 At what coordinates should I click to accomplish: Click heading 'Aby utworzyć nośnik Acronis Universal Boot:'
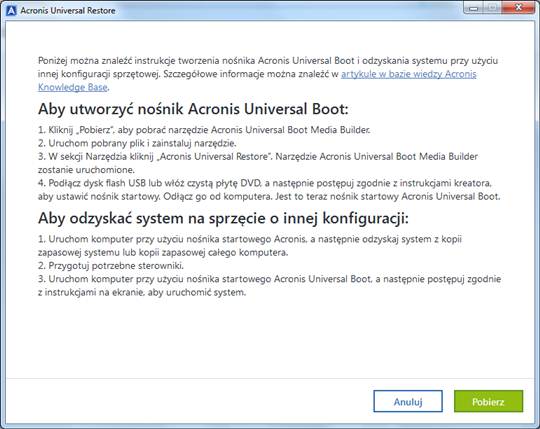(193, 109)
